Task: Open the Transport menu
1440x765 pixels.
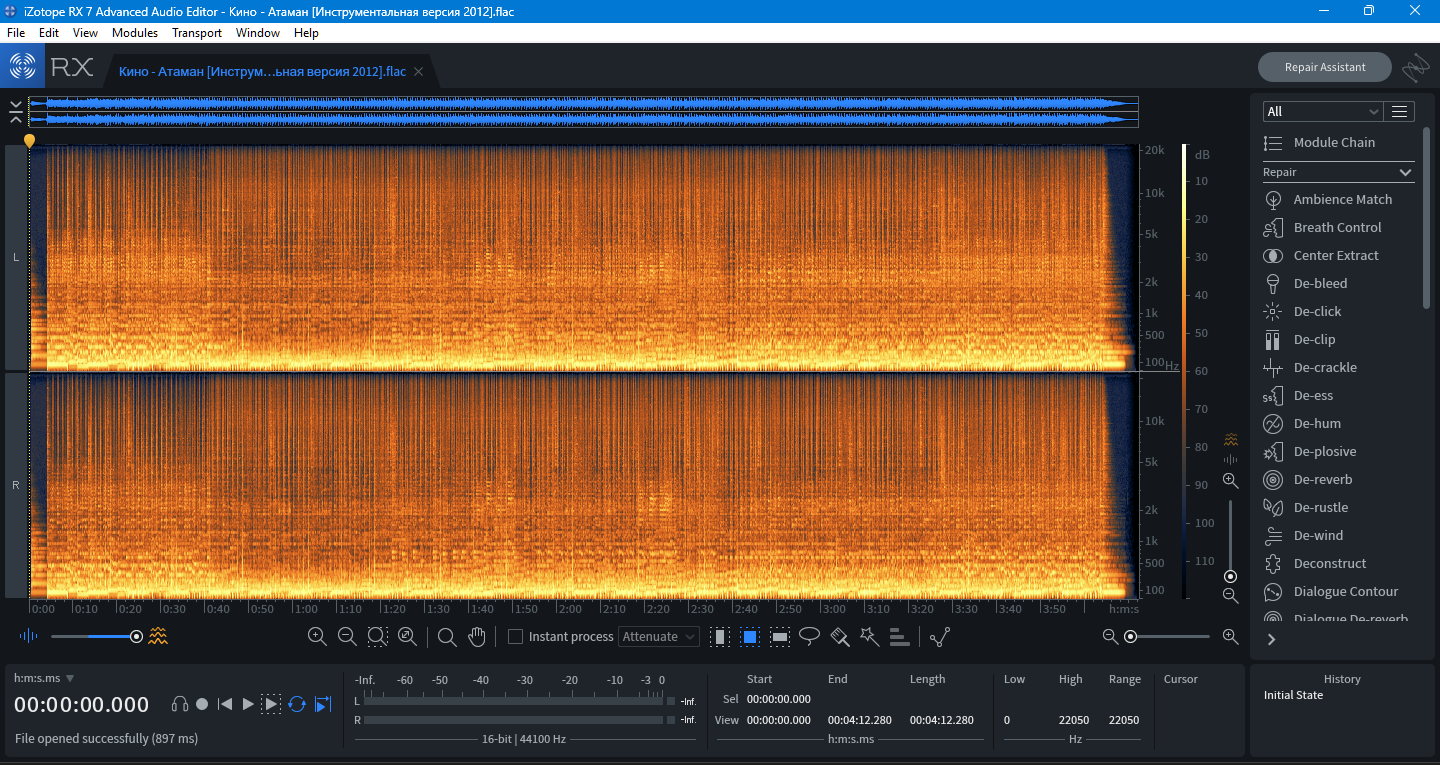Action: [x=196, y=33]
